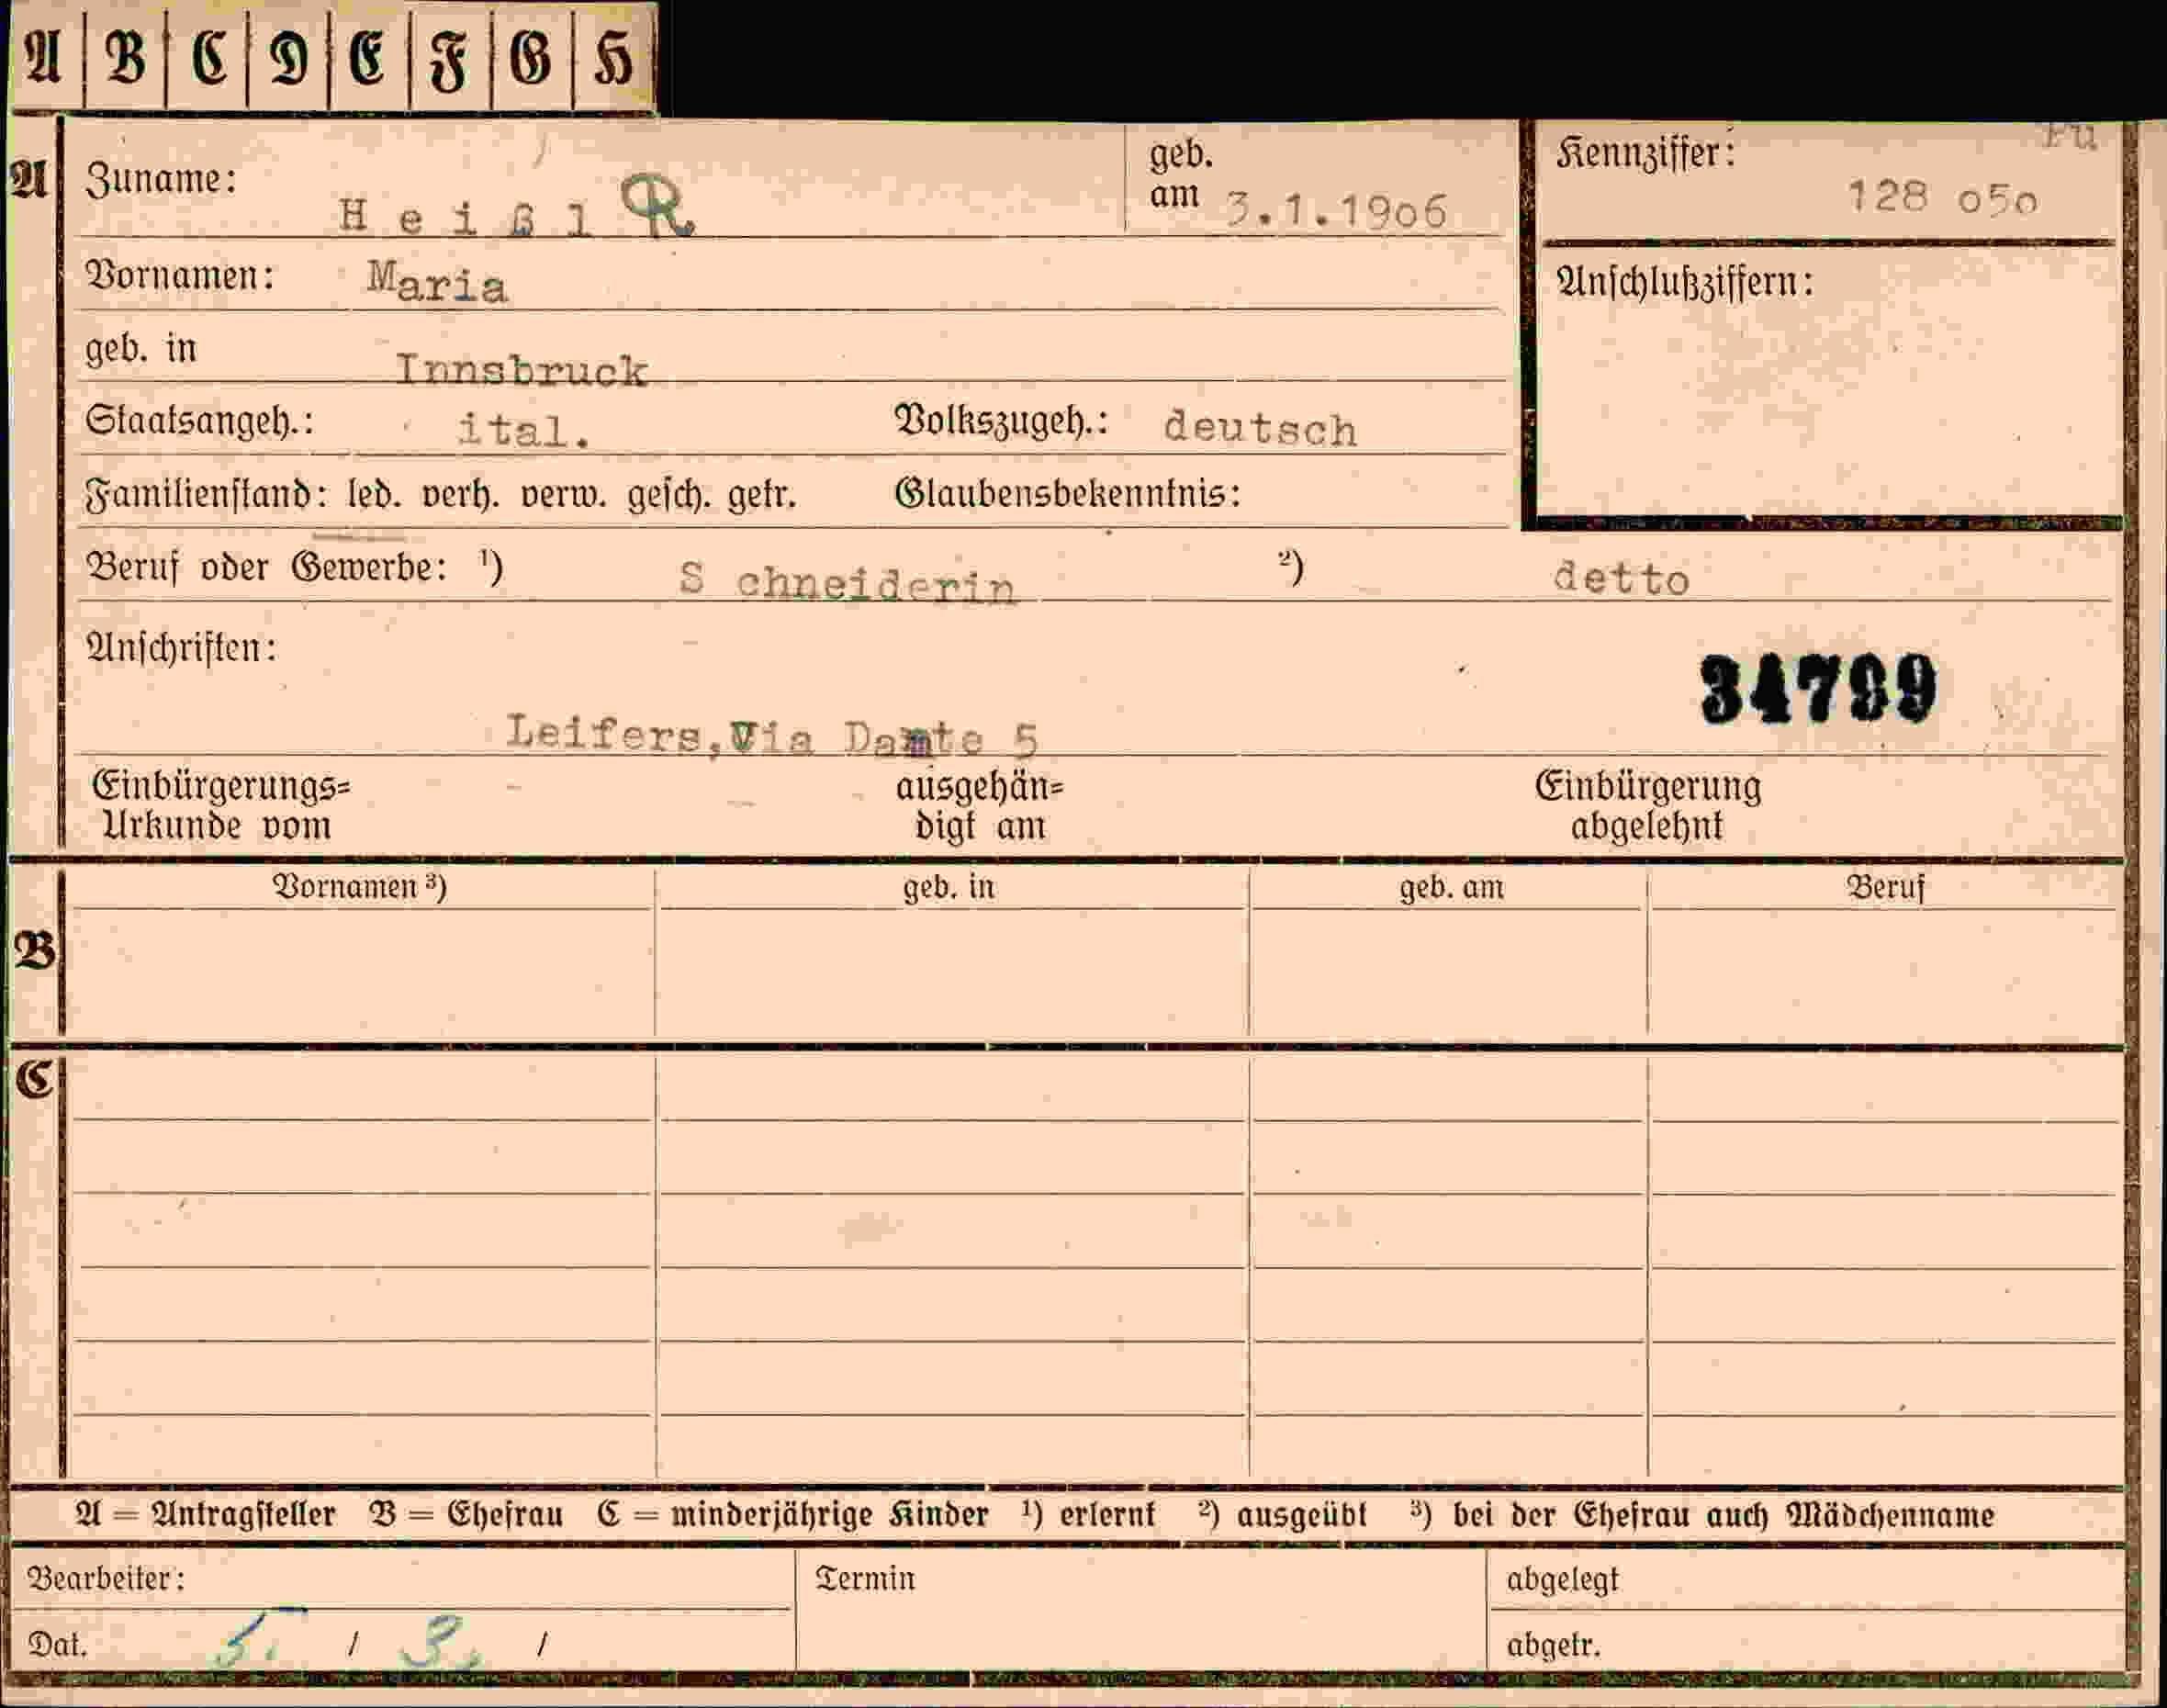Click index tab letter "D" at card top
This screenshot has height=1708, width=2167.
289,57
